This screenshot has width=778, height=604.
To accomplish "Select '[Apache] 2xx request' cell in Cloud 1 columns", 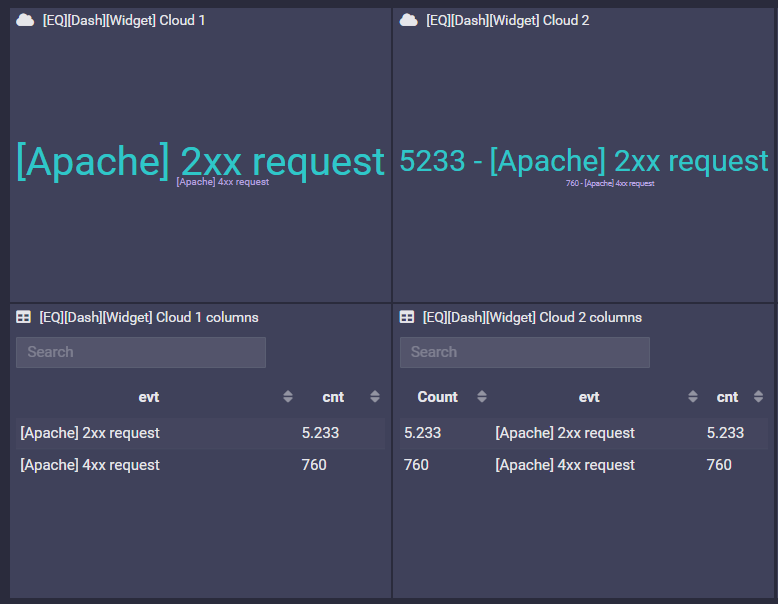I will 90,433.
